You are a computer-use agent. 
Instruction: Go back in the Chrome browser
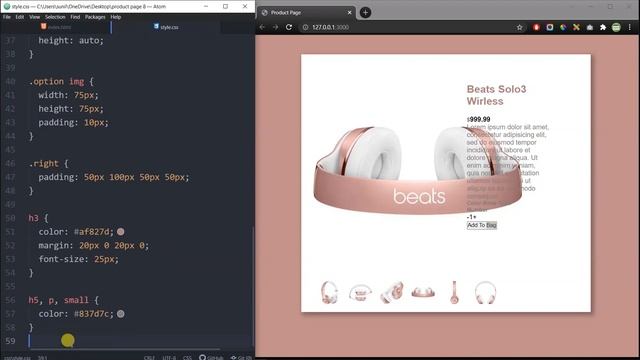(x=262, y=27)
